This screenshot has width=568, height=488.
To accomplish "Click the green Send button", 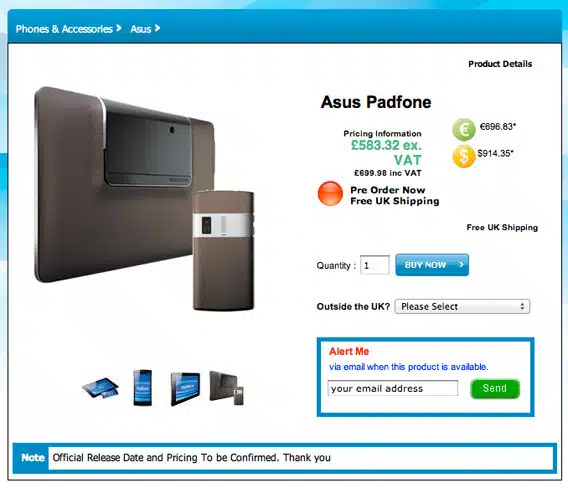I will (x=495, y=389).
